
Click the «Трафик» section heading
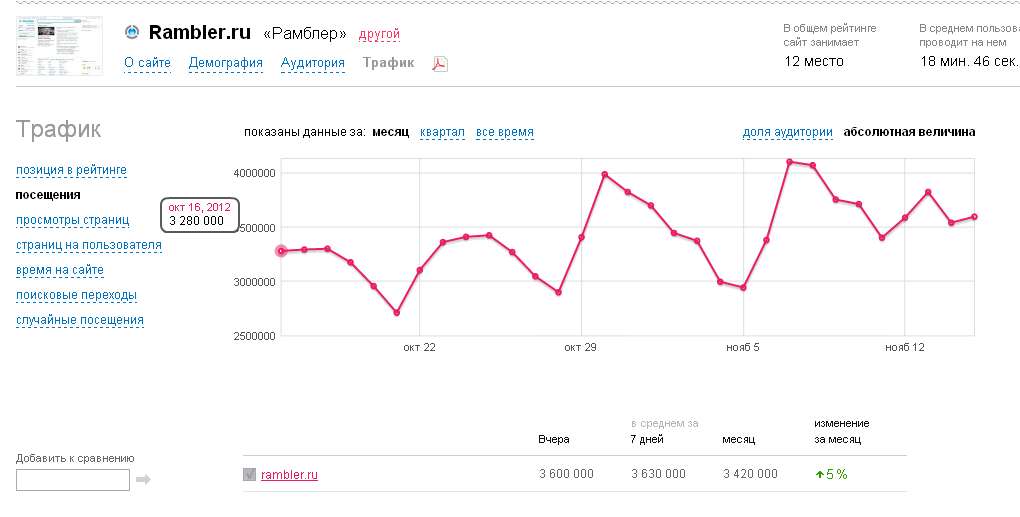click(x=59, y=129)
